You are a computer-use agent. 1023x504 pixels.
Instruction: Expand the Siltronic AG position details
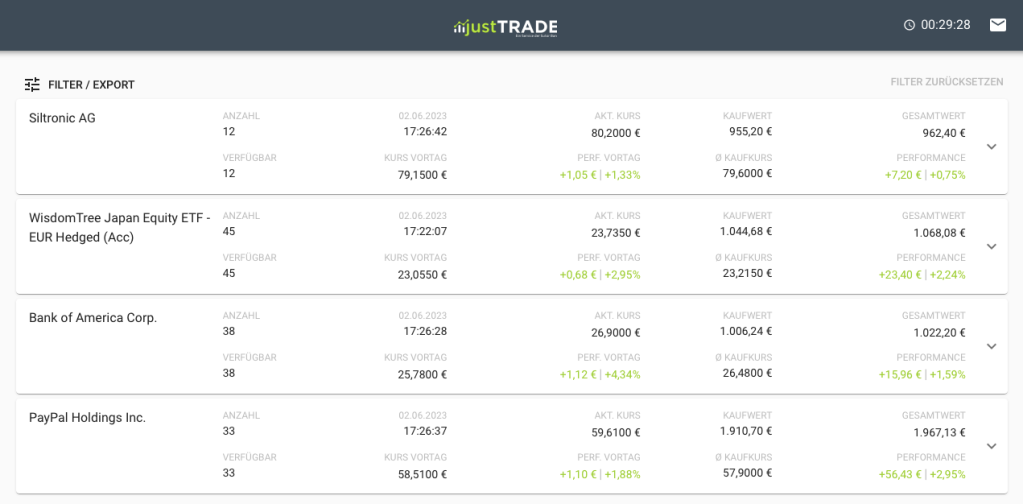991,146
